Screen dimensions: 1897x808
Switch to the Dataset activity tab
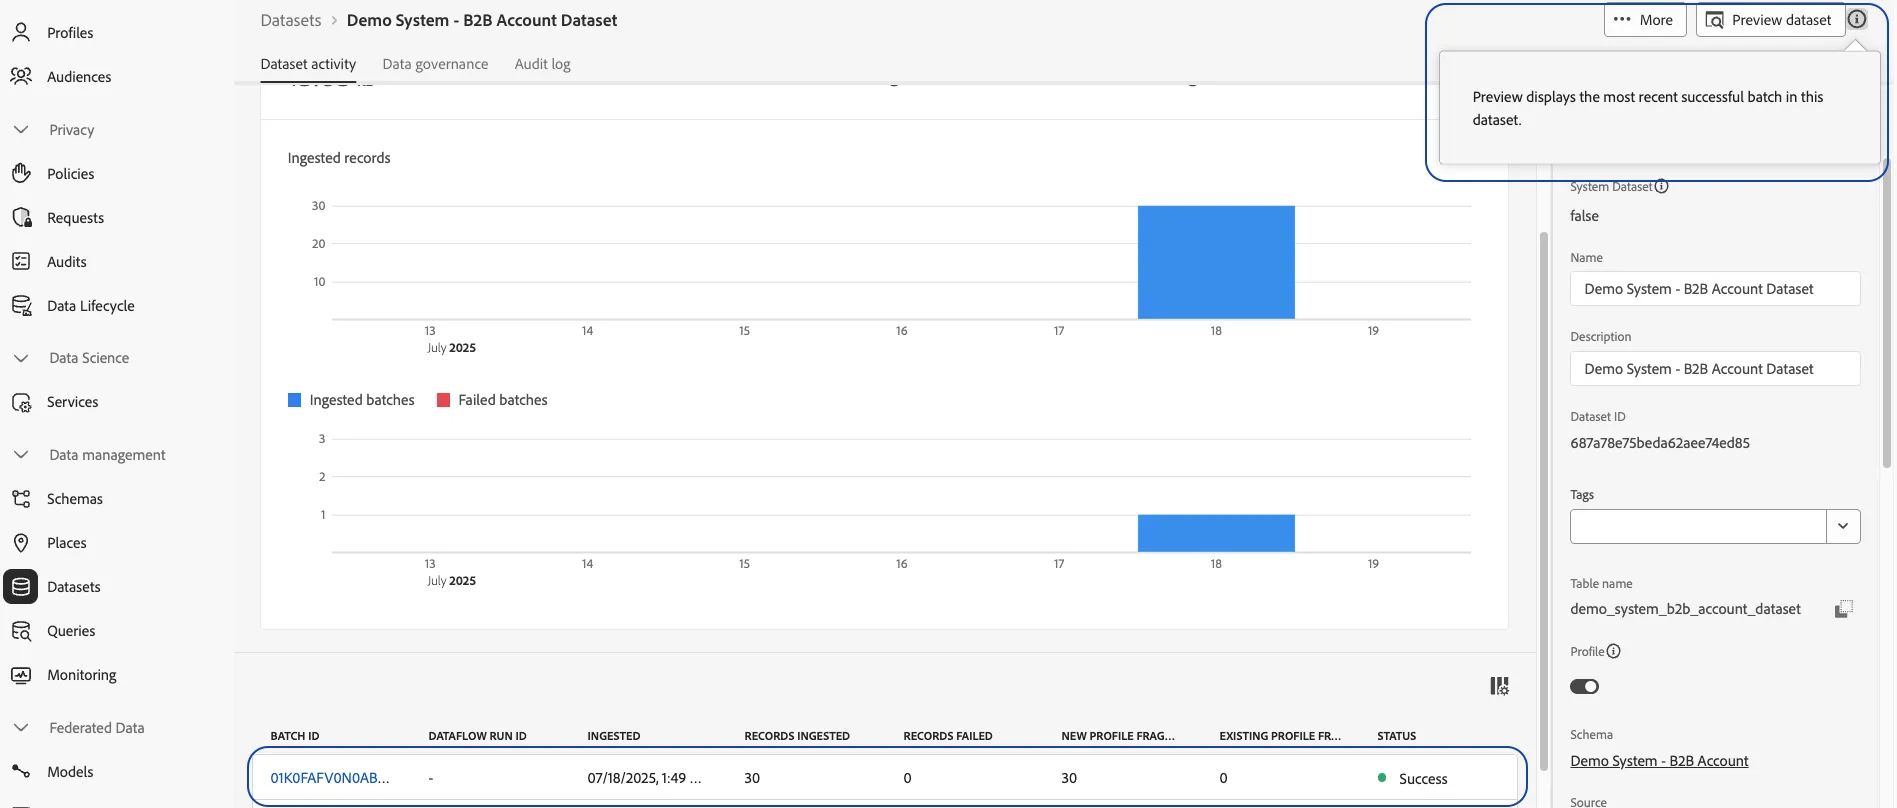pyautogui.click(x=308, y=64)
